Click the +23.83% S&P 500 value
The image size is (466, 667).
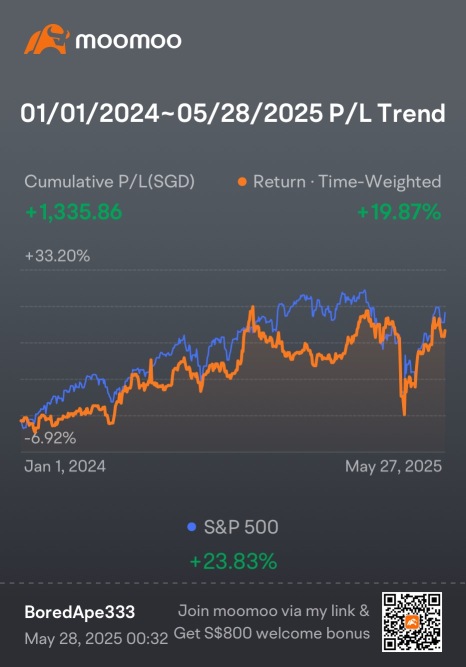tap(233, 562)
